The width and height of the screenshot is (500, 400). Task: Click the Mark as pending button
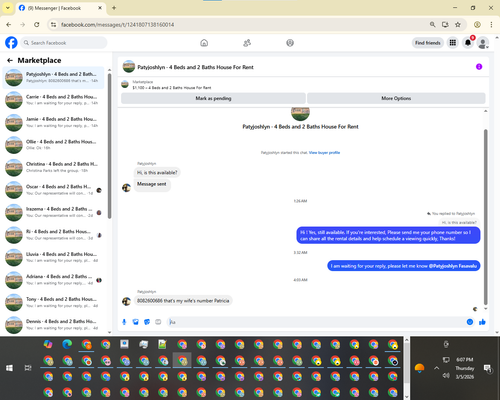[213, 98]
